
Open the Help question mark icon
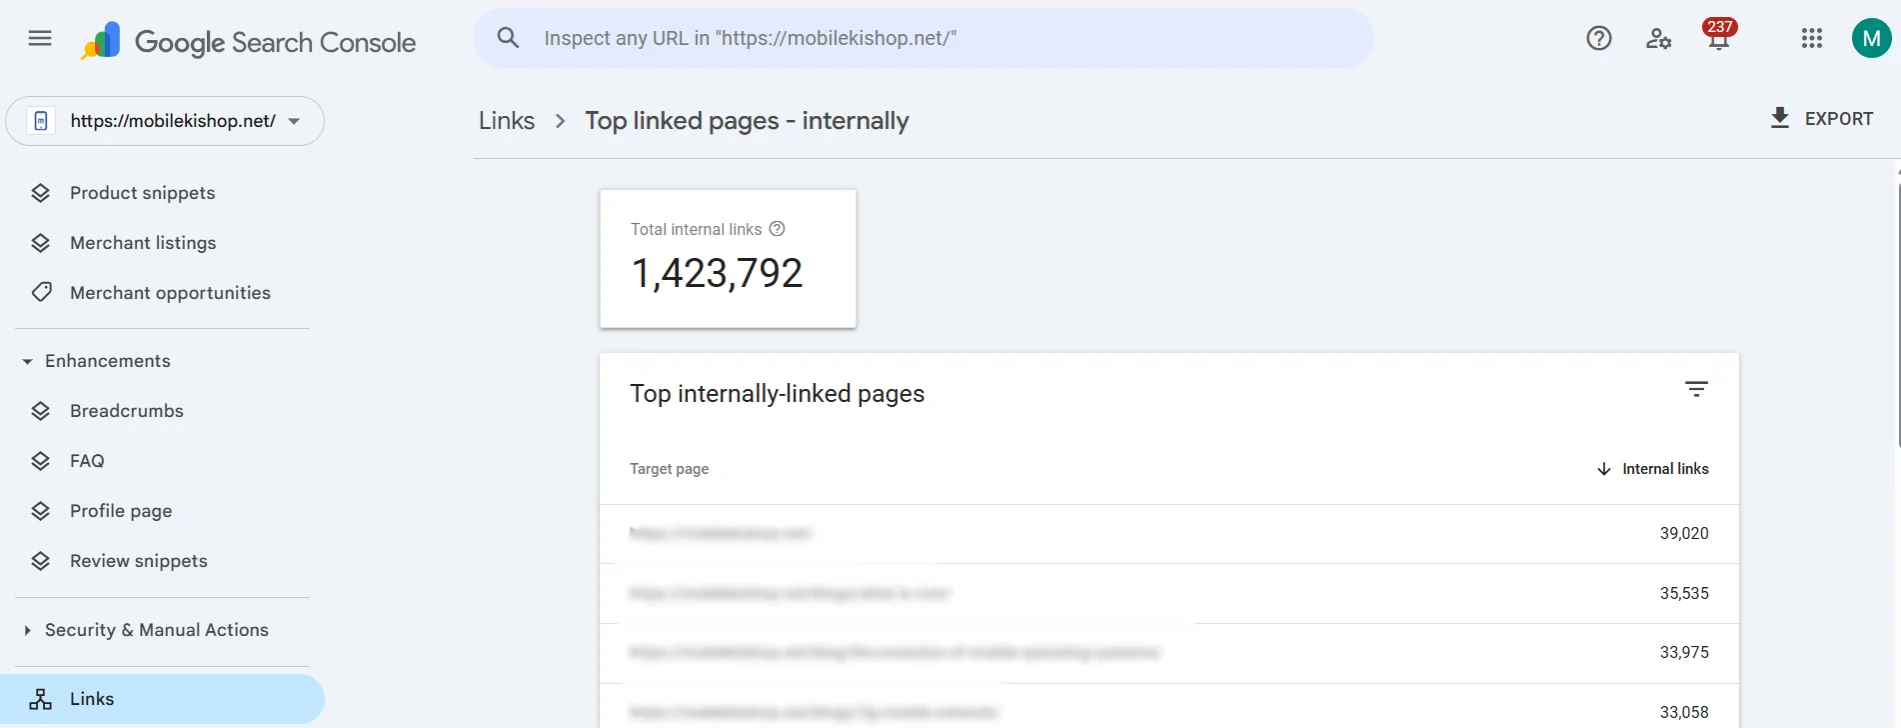click(1598, 38)
